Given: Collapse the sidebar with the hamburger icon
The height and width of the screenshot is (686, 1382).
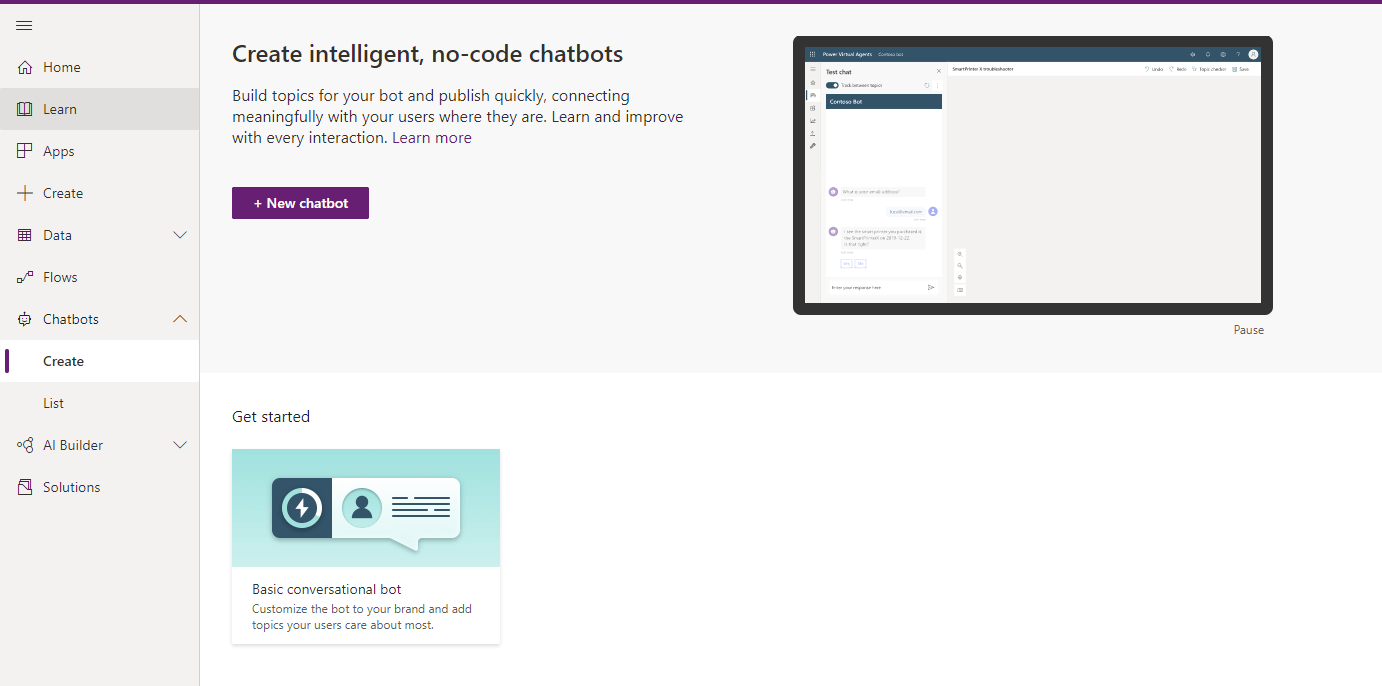Looking at the screenshot, I should tap(24, 25).
